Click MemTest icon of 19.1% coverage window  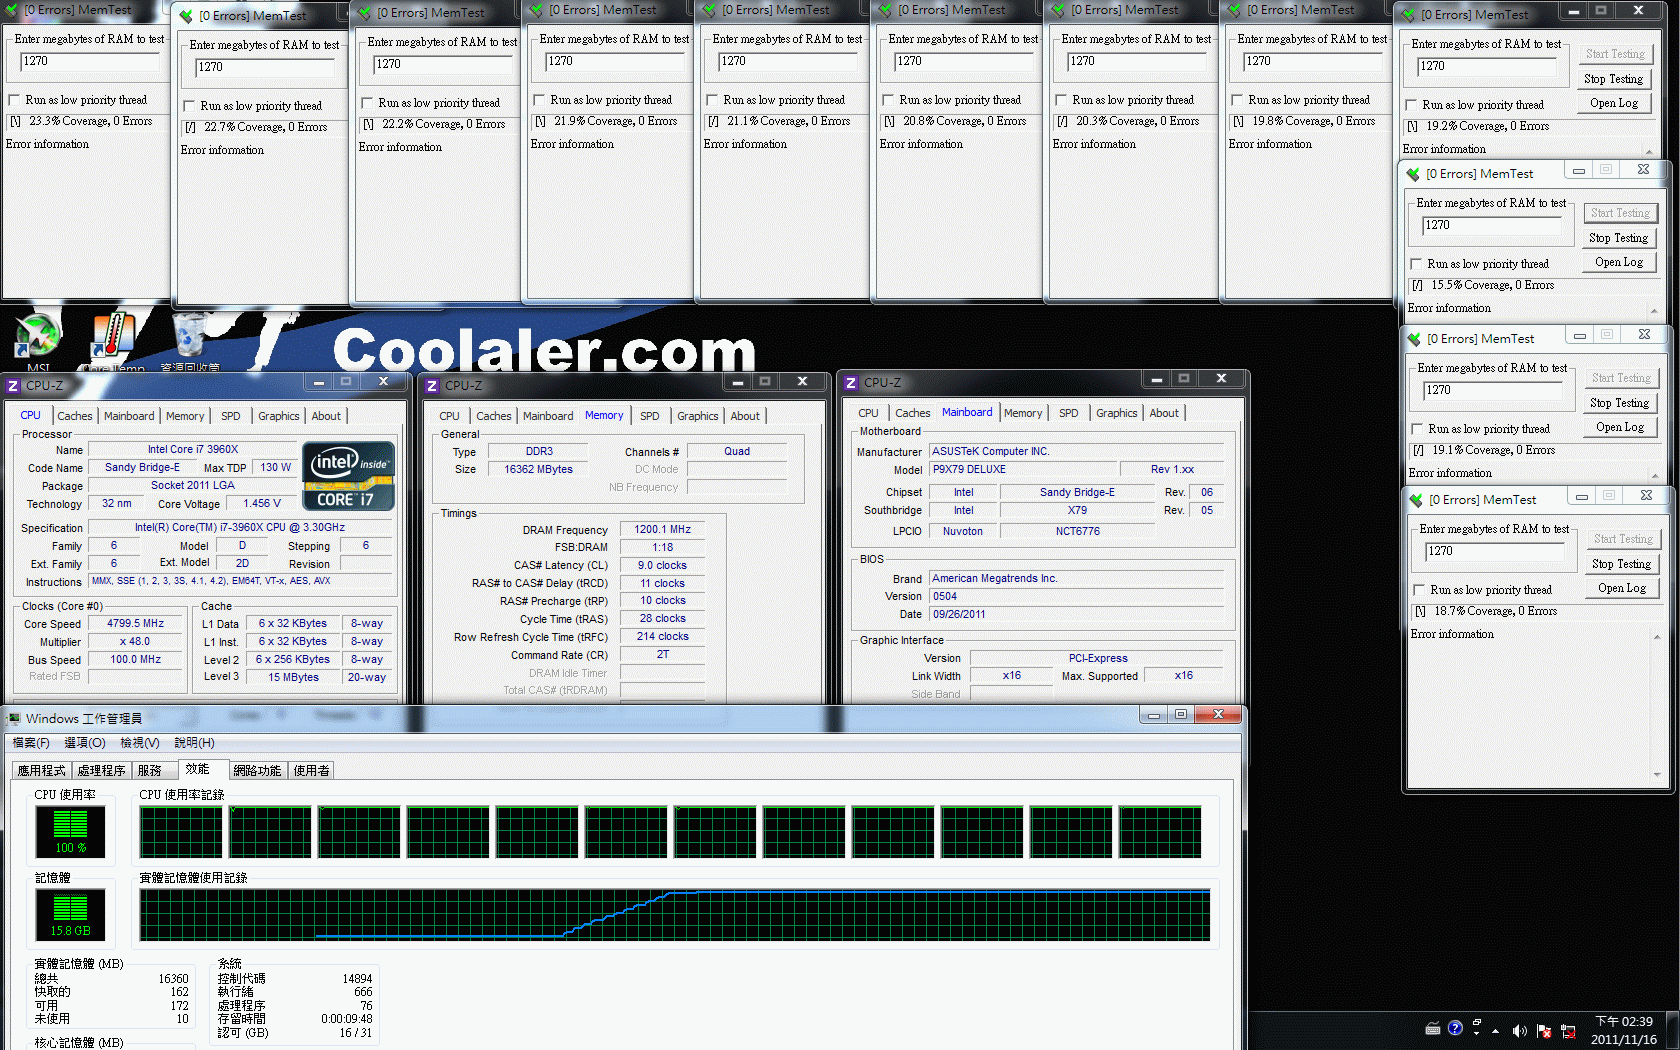coord(1414,339)
